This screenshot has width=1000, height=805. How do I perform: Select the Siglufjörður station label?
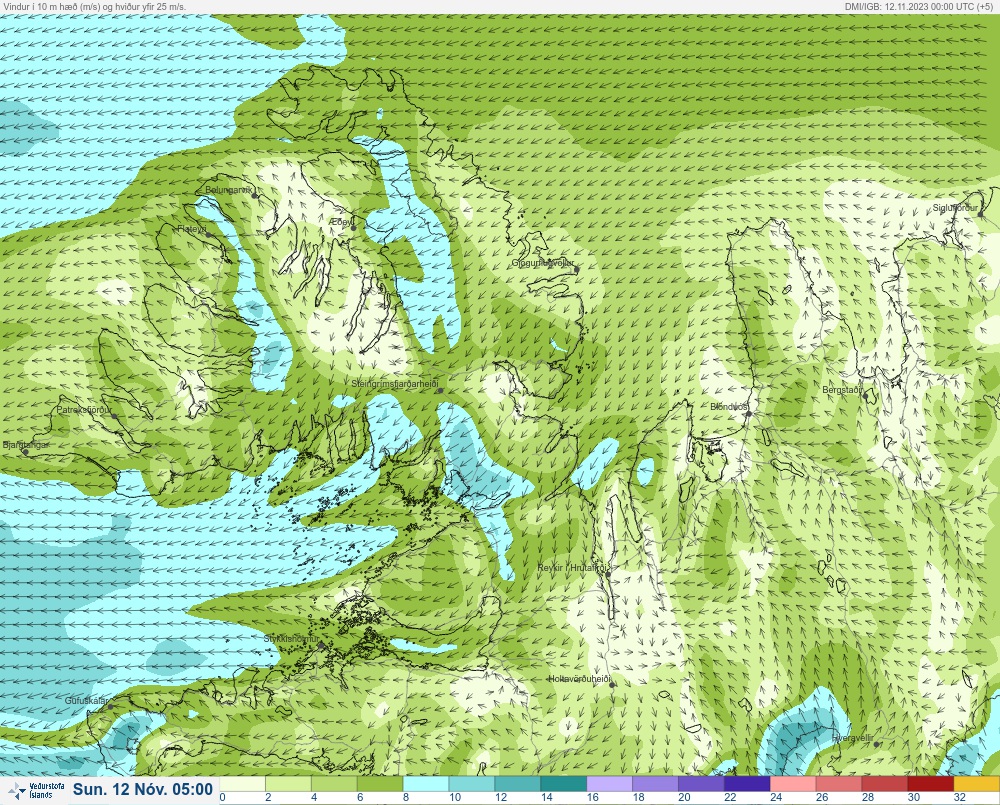coord(955,208)
